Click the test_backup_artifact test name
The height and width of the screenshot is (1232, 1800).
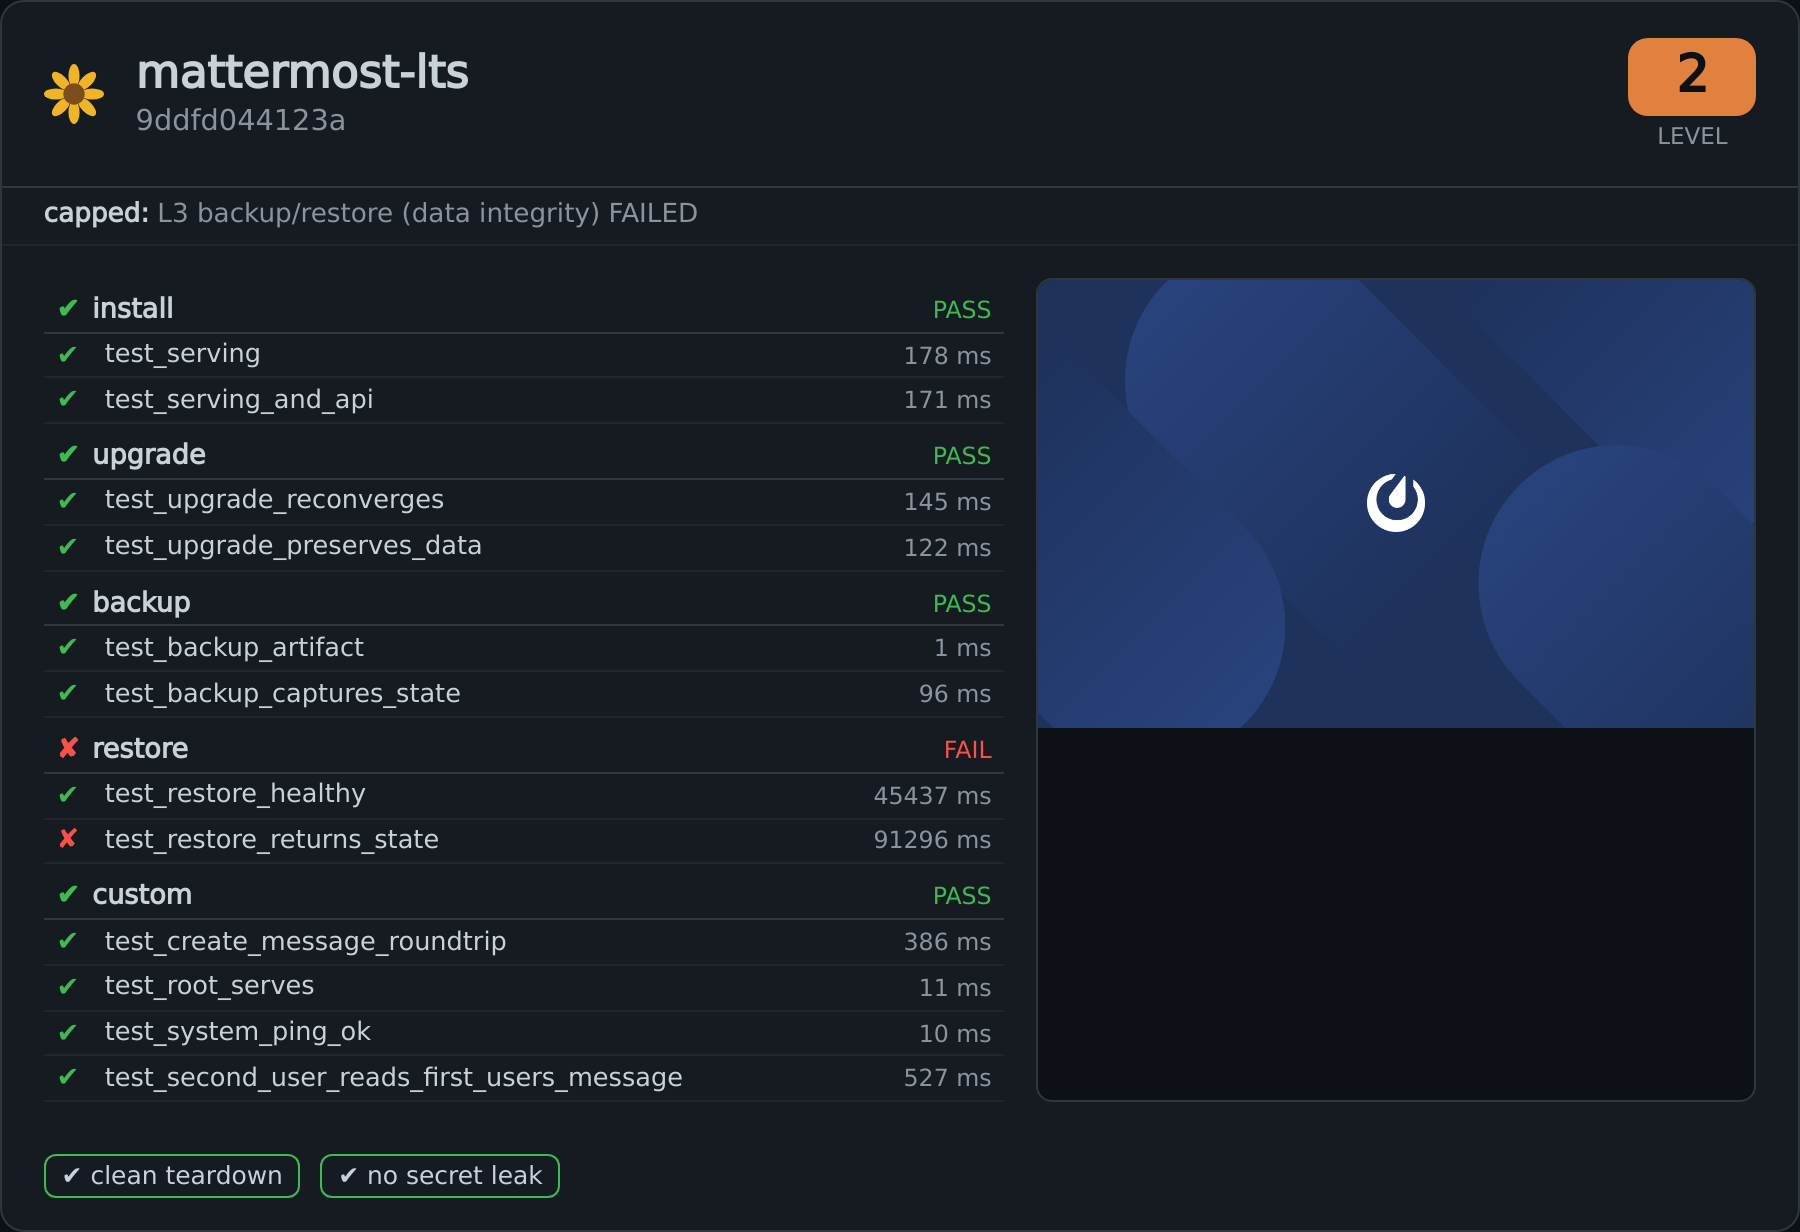(234, 647)
